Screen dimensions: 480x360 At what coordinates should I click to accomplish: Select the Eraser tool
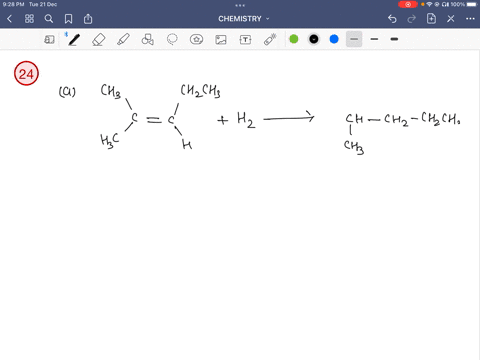pos(99,39)
